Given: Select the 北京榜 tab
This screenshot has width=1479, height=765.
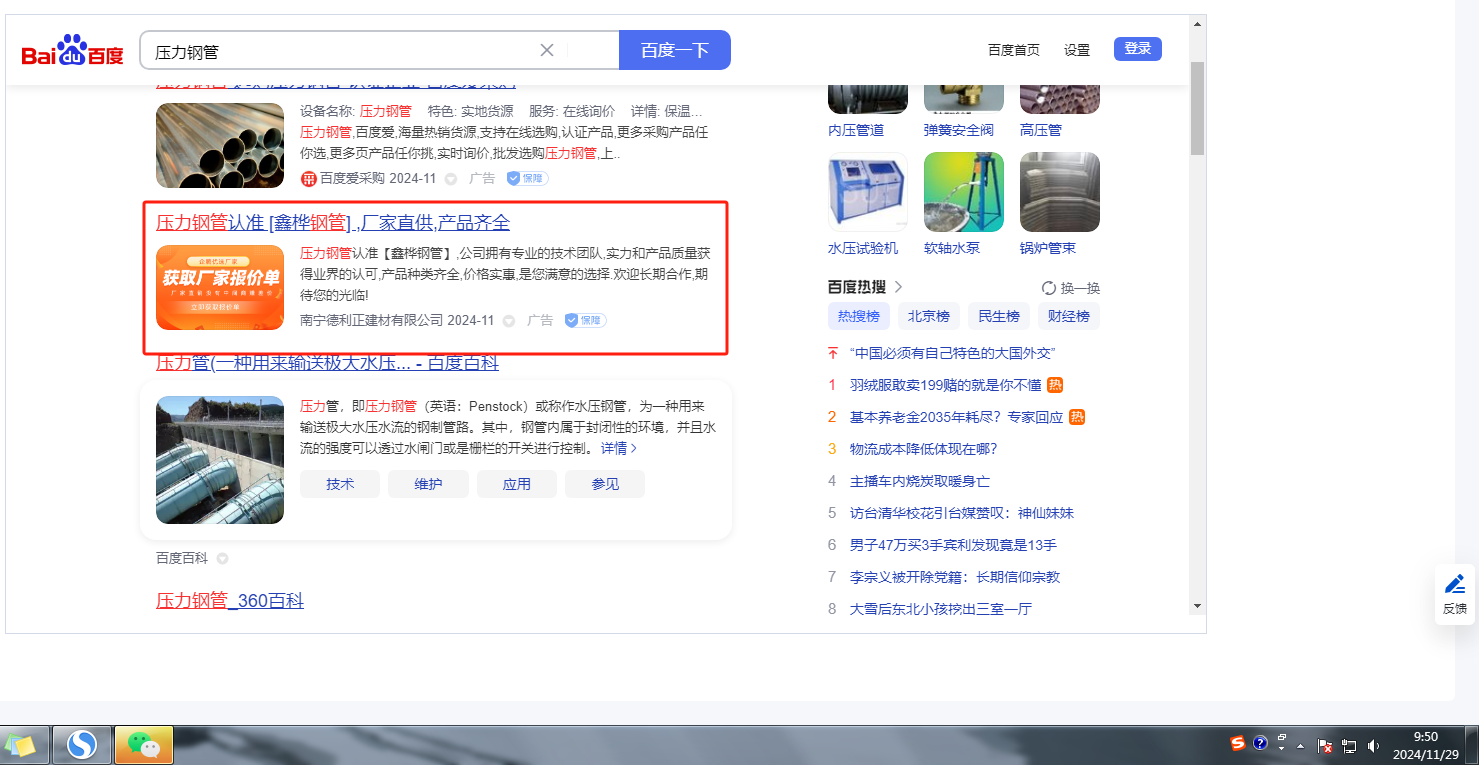Looking at the screenshot, I should click(929, 317).
